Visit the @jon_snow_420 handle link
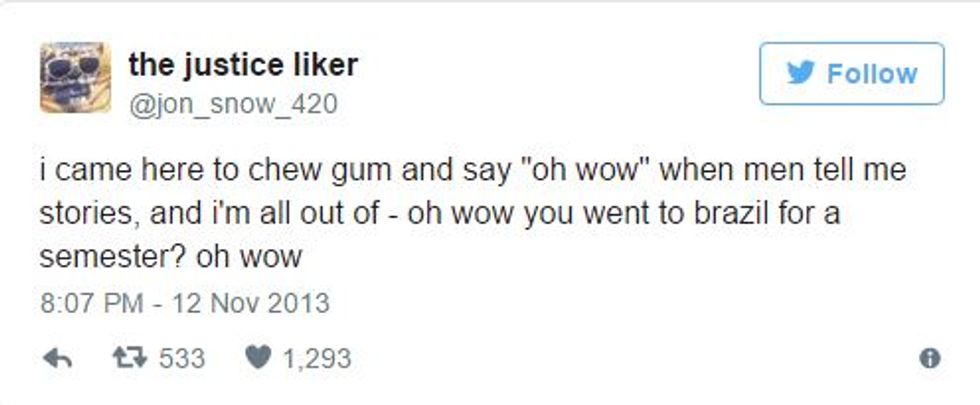Screen dimensions: 980x405 pos(233,103)
